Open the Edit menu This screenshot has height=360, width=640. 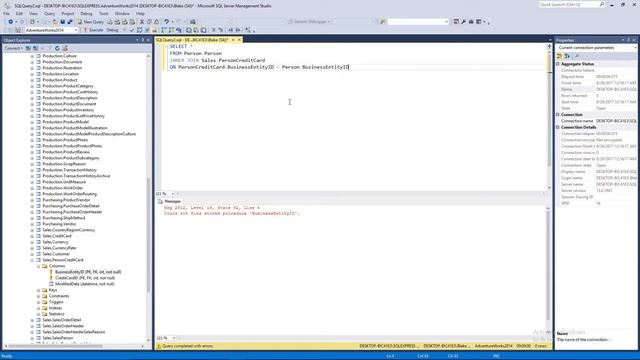(19, 13)
